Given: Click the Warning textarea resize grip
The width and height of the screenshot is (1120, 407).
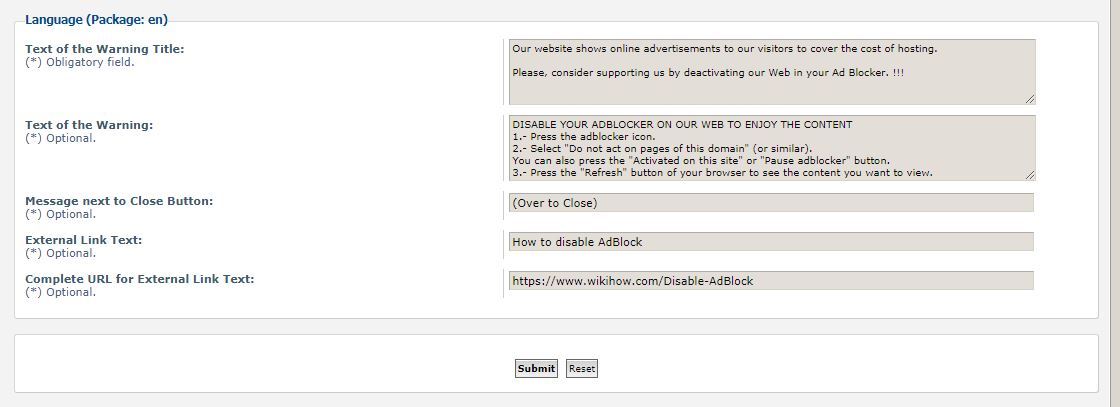Looking at the screenshot, I should tap(1029, 174).
